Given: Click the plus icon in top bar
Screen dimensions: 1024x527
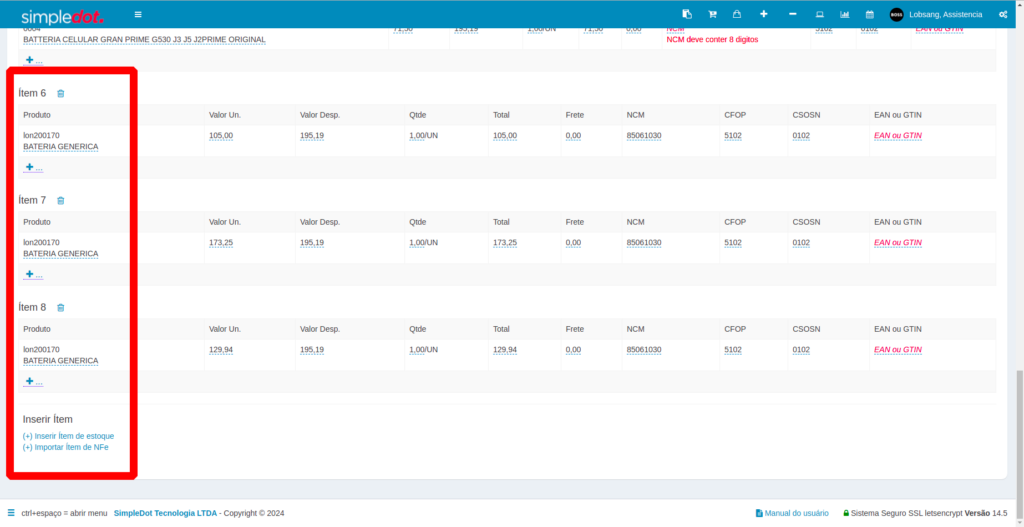Looking at the screenshot, I should coord(764,14).
